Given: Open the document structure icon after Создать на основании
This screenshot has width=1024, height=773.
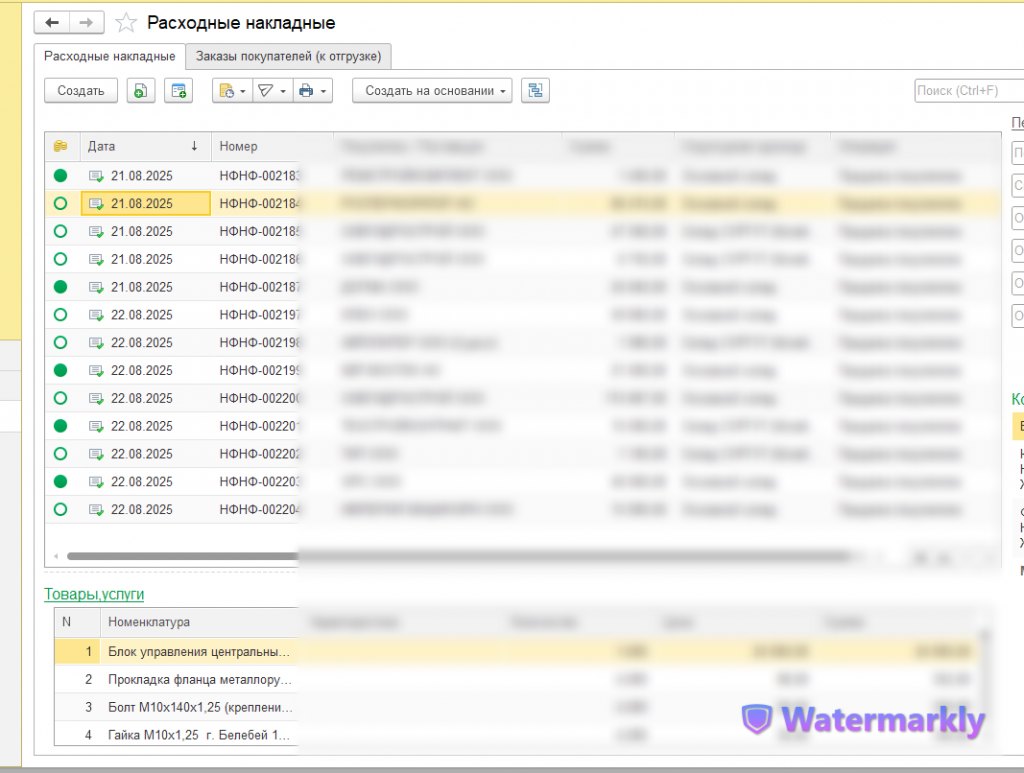Looking at the screenshot, I should [536, 91].
